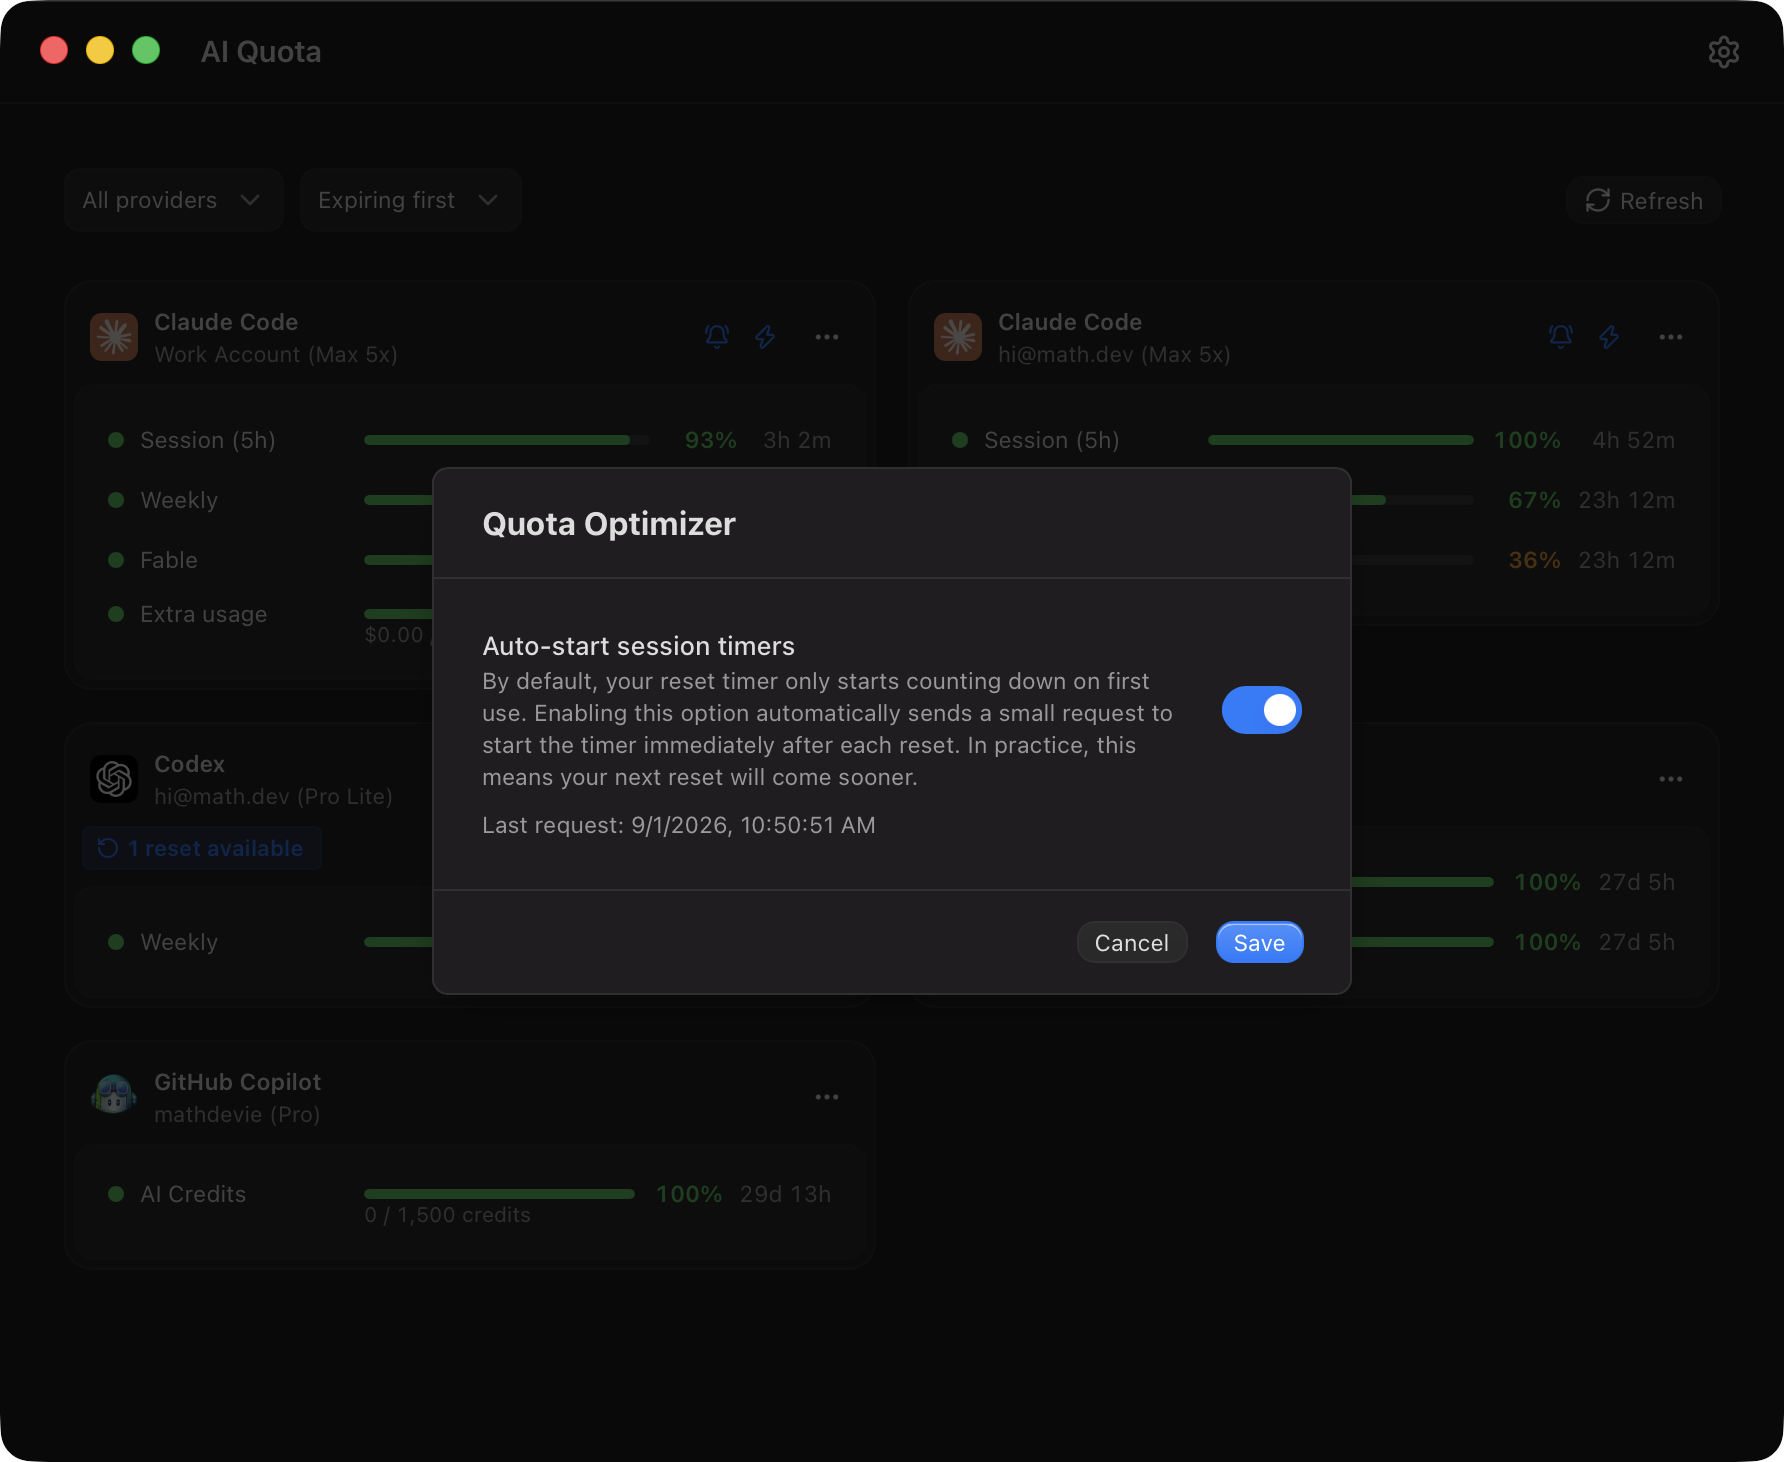
Task: Open the All providers dropdown
Action: [x=173, y=200]
